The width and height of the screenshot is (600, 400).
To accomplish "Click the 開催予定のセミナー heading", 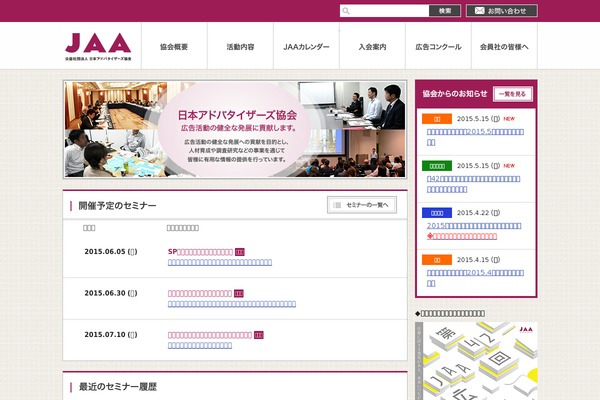I will 117,206.
